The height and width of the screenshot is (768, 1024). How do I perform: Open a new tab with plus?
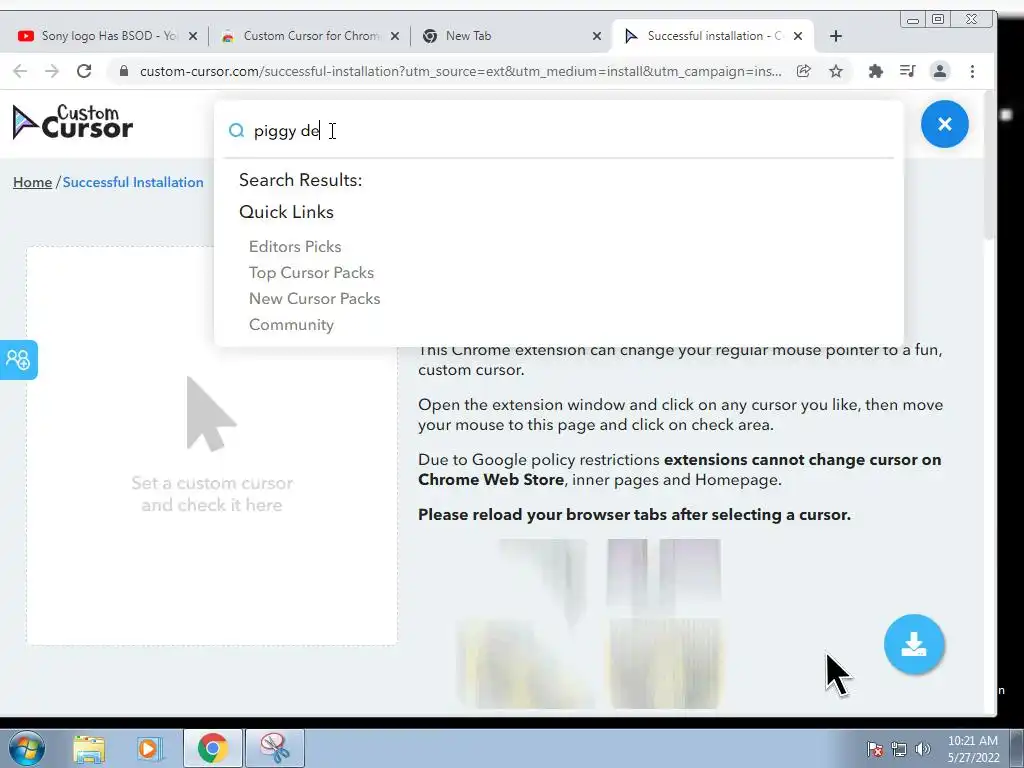[835, 36]
